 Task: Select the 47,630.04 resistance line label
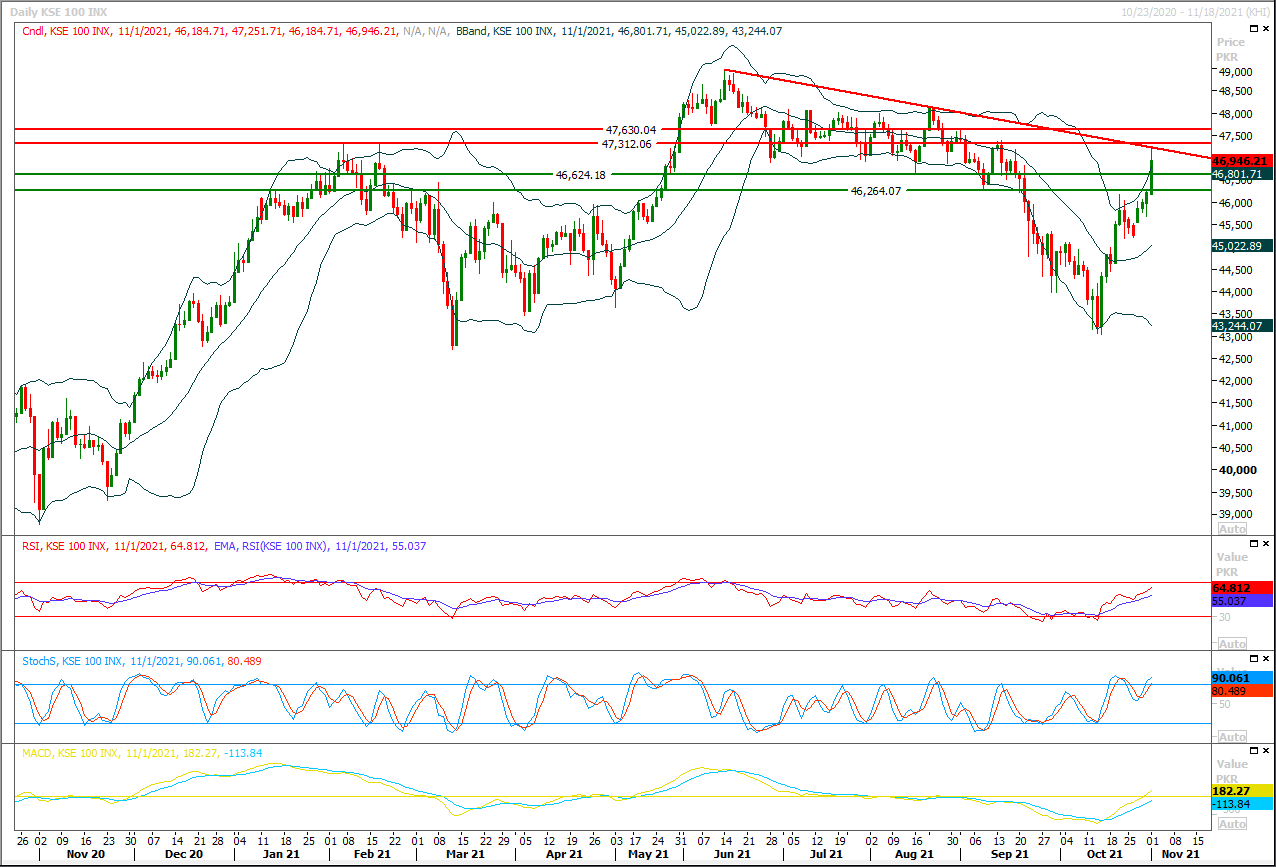click(631, 129)
